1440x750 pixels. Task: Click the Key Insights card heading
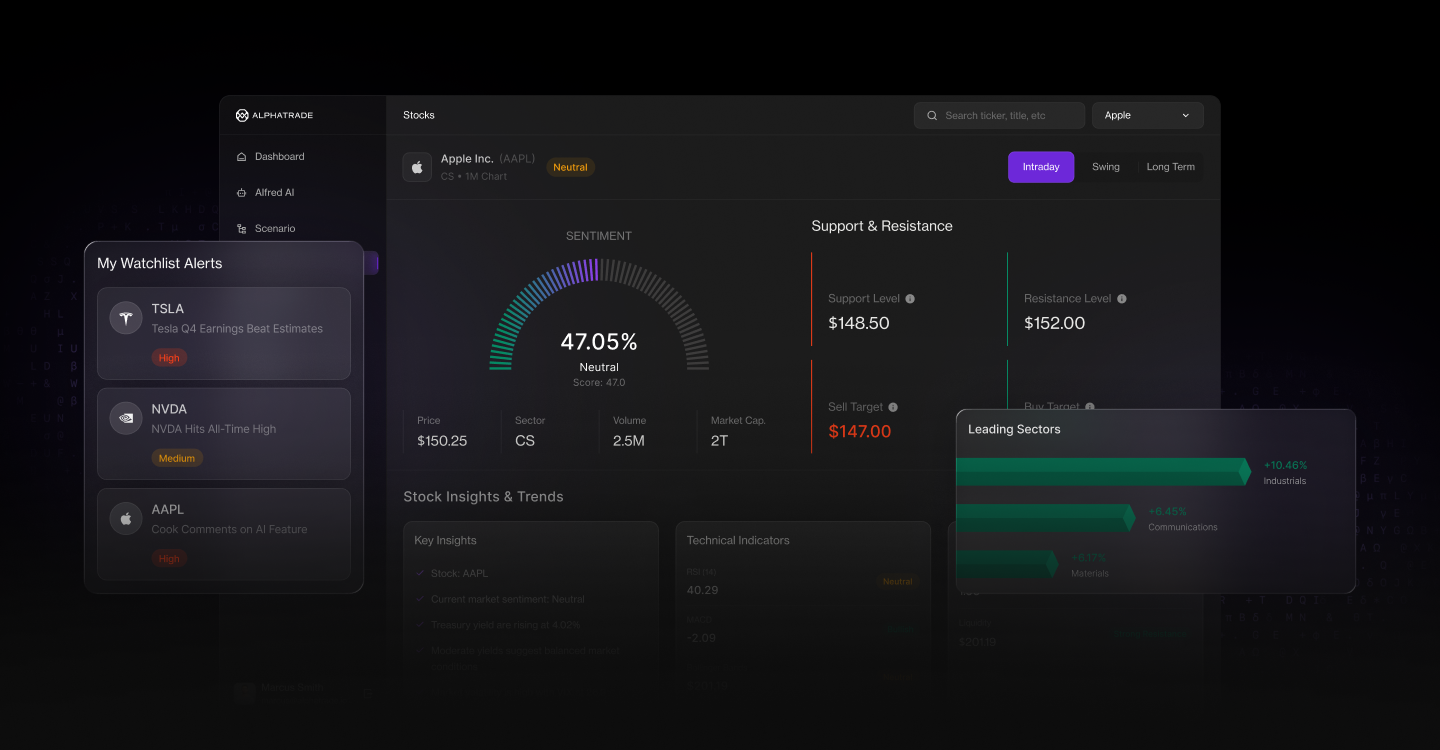(445, 540)
